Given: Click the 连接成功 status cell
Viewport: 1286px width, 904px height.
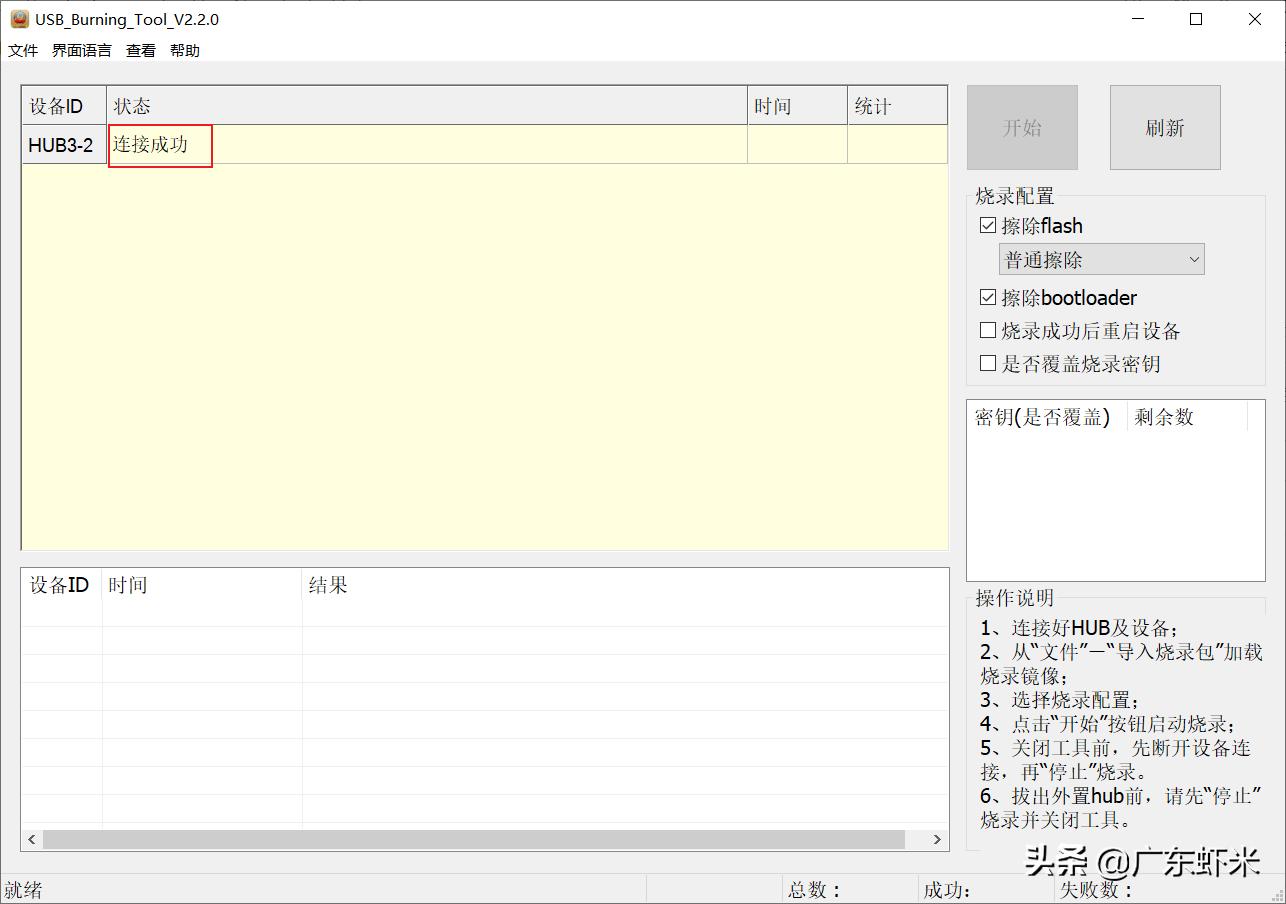Looking at the screenshot, I should click(x=159, y=144).
